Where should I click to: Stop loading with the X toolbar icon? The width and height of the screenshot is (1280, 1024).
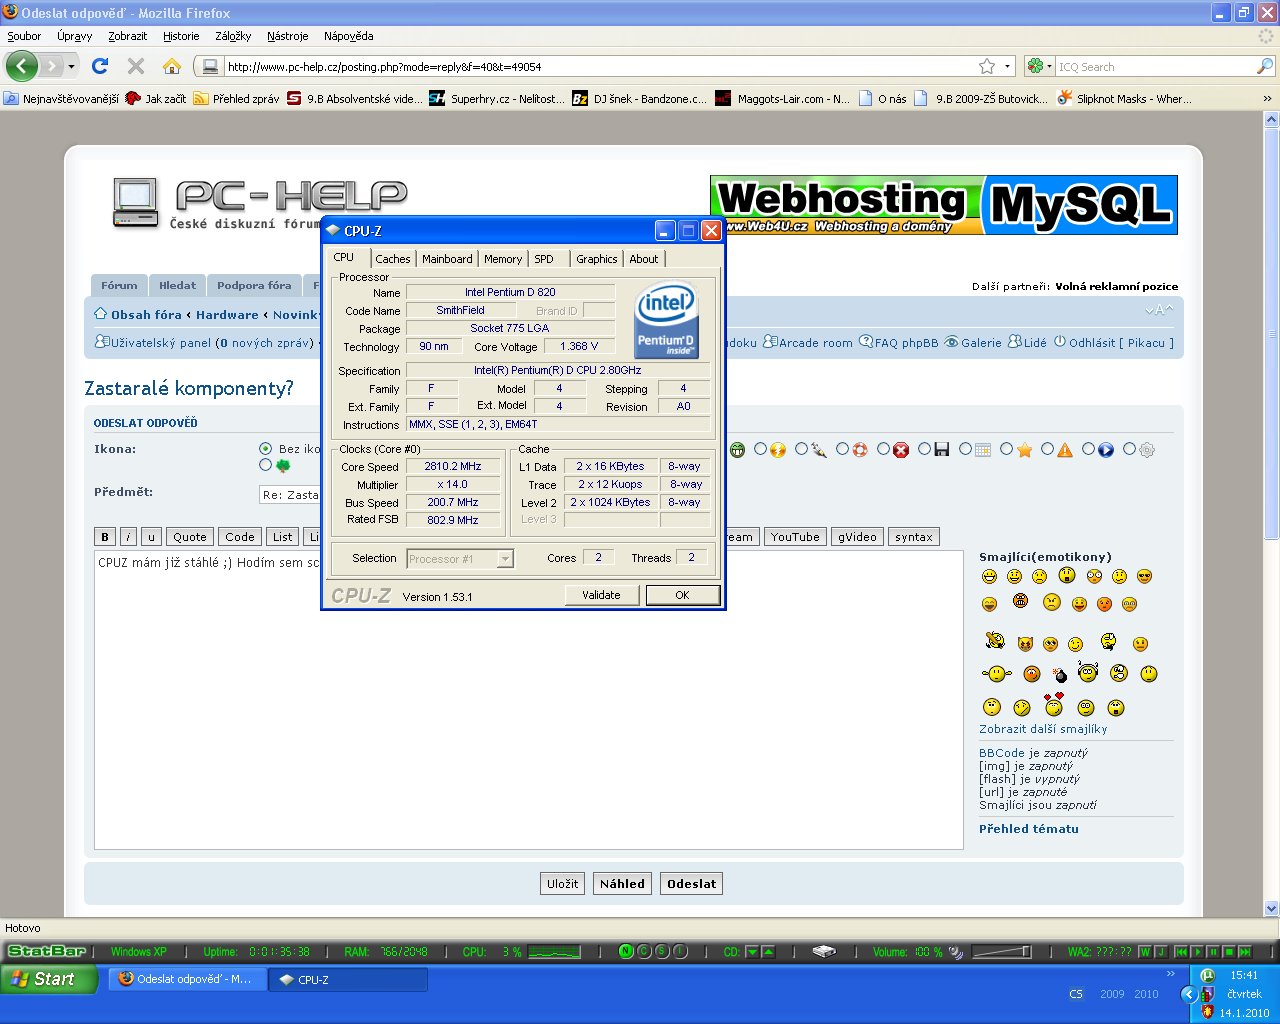tap(136, 66)
